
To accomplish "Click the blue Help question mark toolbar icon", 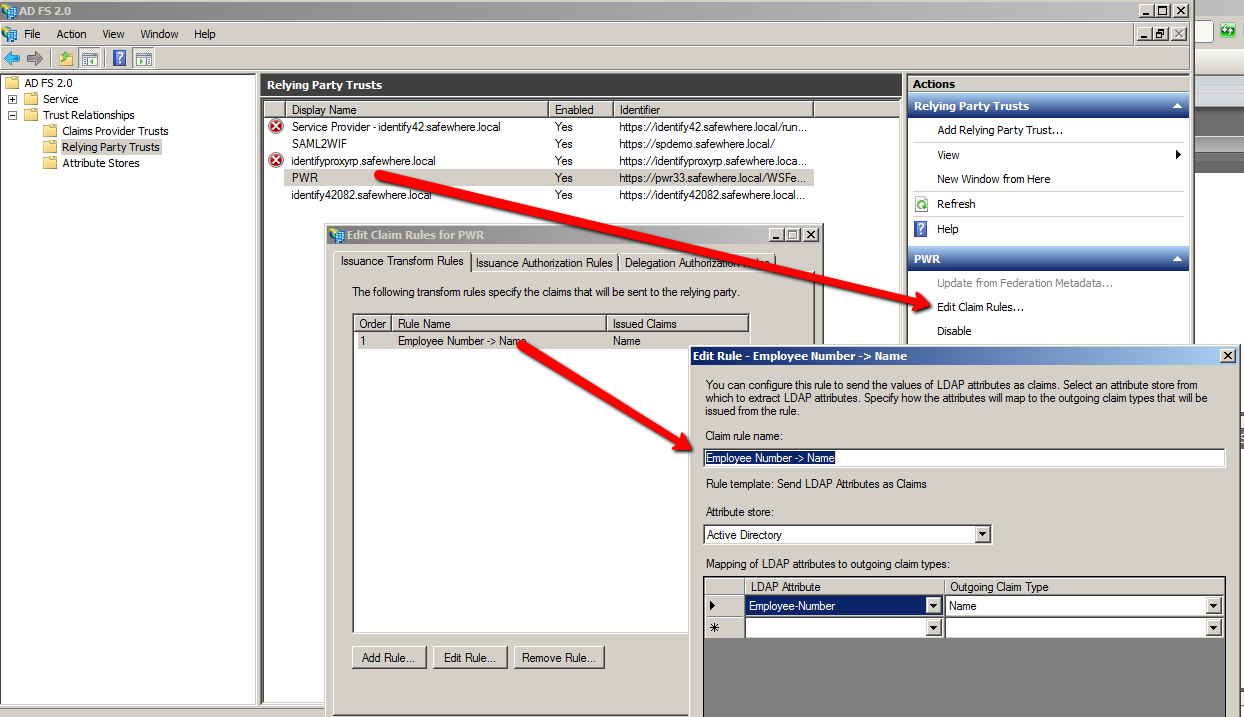I will pos(119,58).
